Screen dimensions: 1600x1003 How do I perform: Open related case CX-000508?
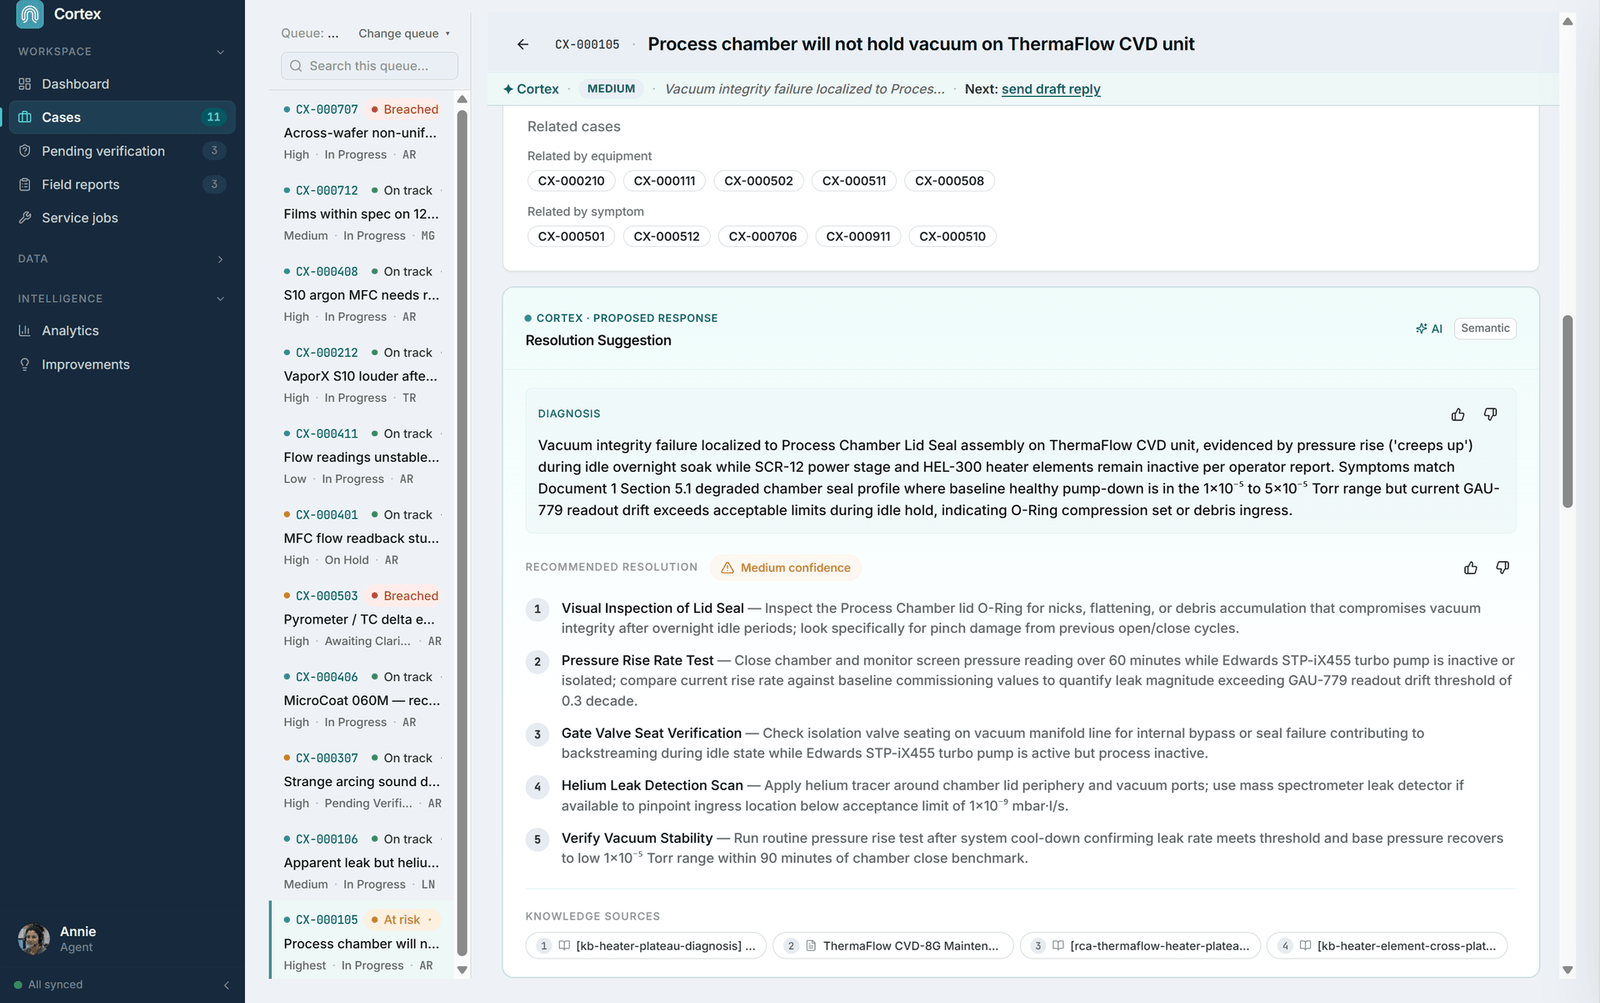(949, 181)
